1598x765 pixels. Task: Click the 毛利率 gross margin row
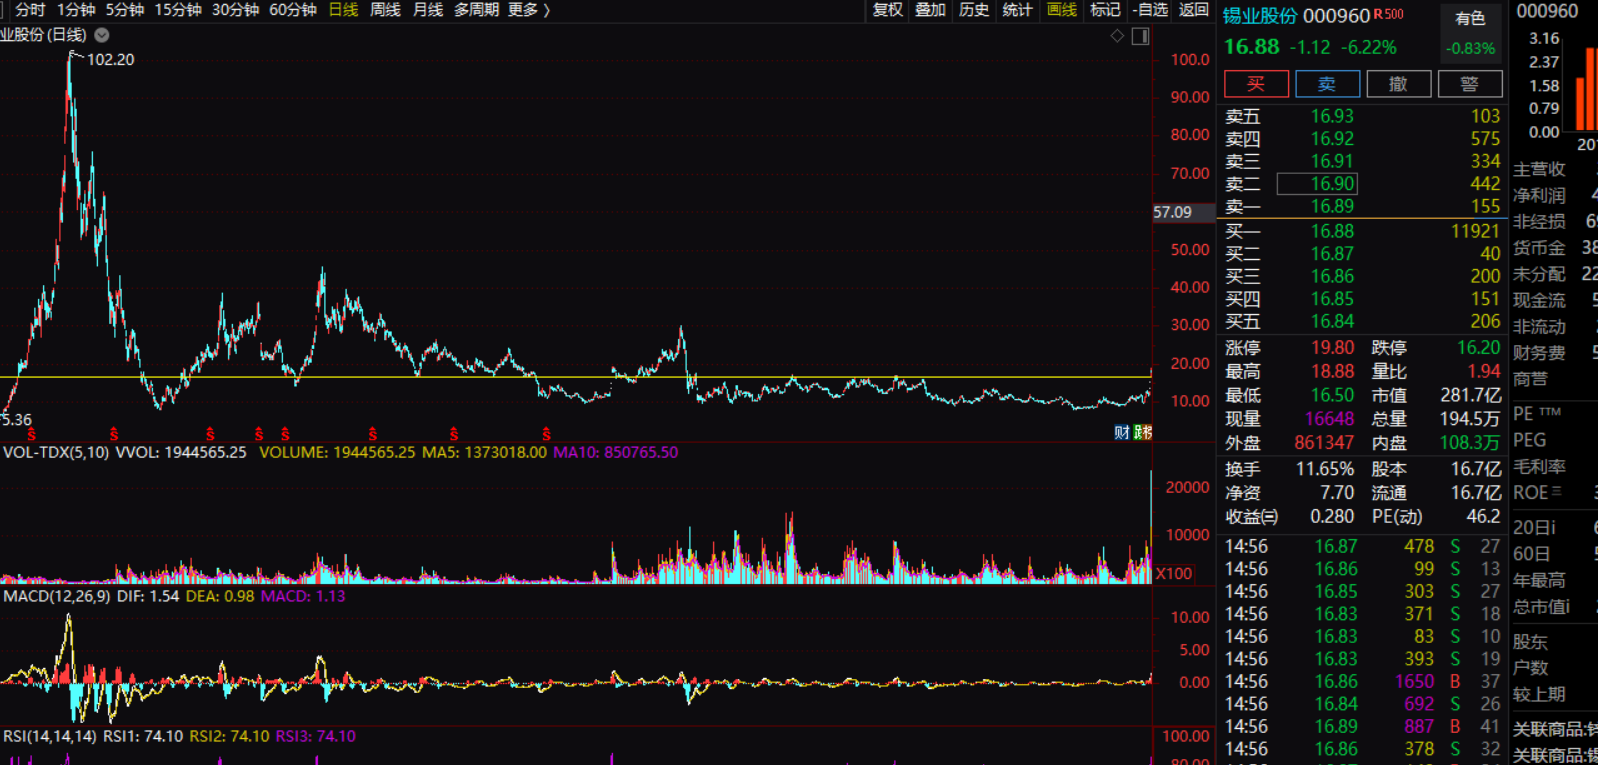[1539, 466]
